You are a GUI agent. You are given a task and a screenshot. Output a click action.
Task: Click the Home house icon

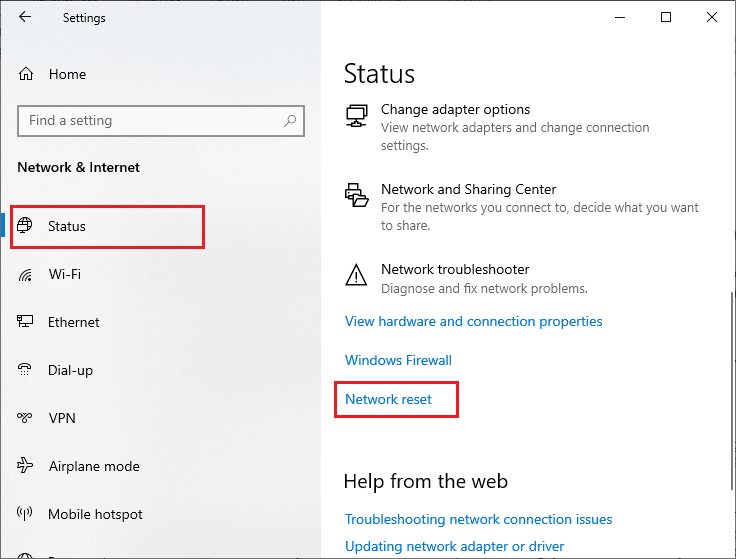[26, 74]
